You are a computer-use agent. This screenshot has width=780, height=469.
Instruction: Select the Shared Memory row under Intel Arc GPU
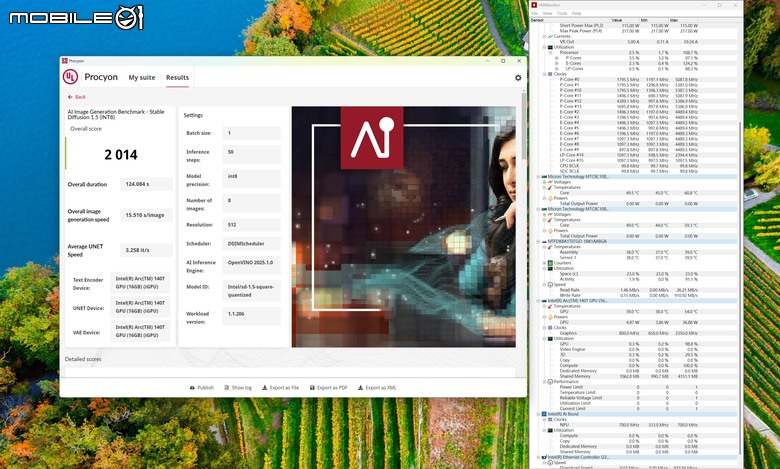pos(634,376)
